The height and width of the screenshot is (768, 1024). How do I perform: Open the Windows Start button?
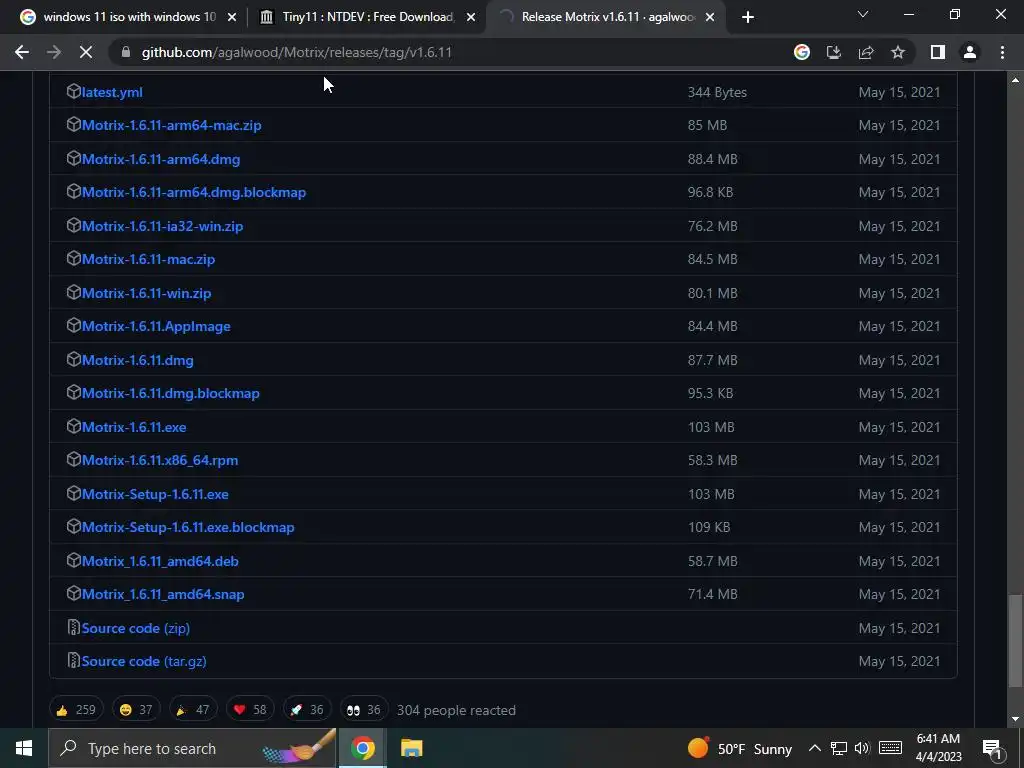(24, 748)
